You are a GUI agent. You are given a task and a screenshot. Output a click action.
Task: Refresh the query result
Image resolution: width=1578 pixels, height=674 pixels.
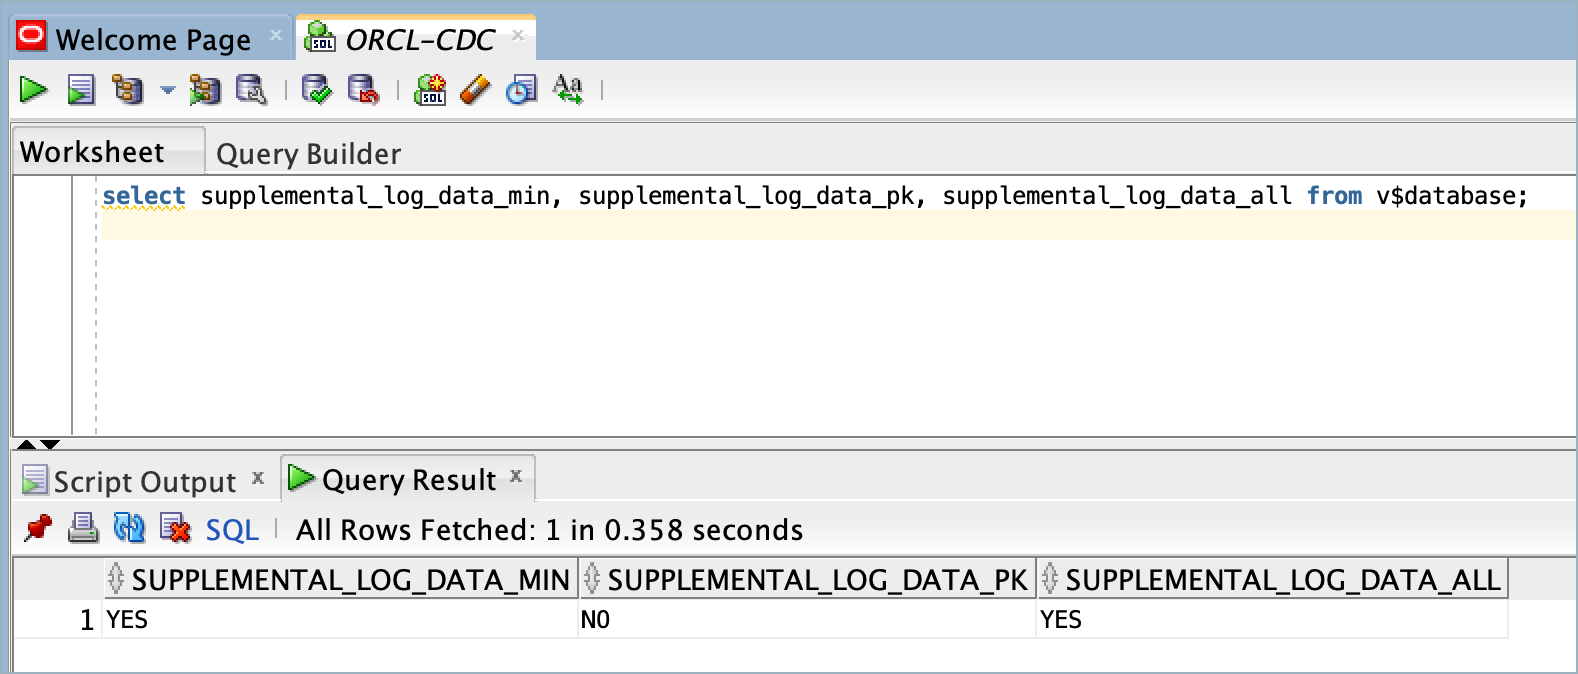(129, 528)
